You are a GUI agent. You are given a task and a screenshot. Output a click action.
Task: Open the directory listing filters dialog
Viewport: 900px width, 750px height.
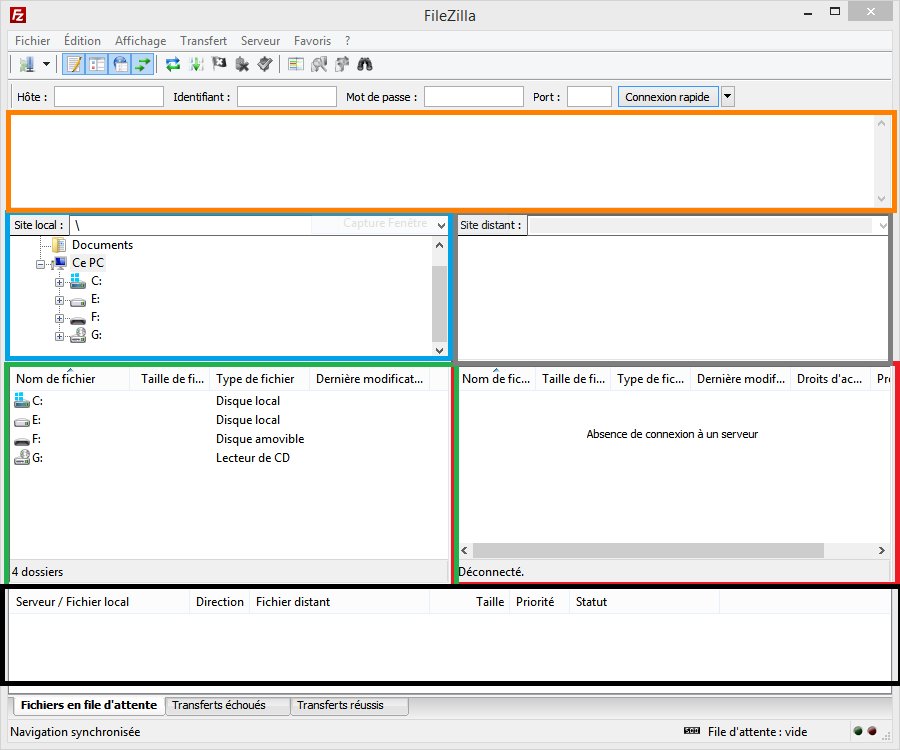tap(296, 64)
